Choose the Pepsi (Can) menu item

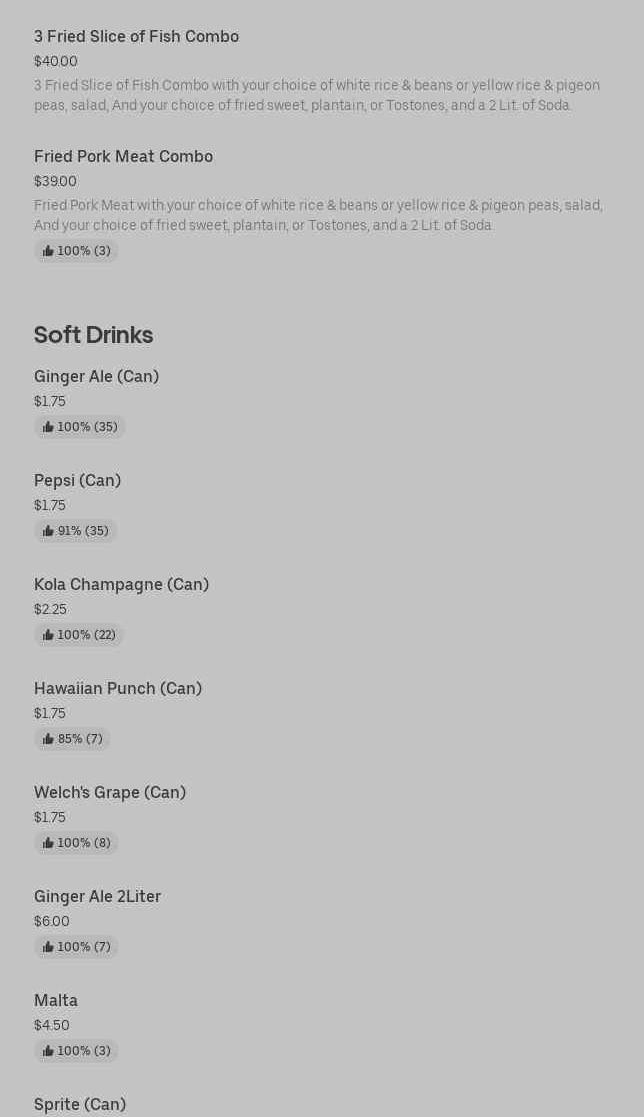[x=77, y=480]
